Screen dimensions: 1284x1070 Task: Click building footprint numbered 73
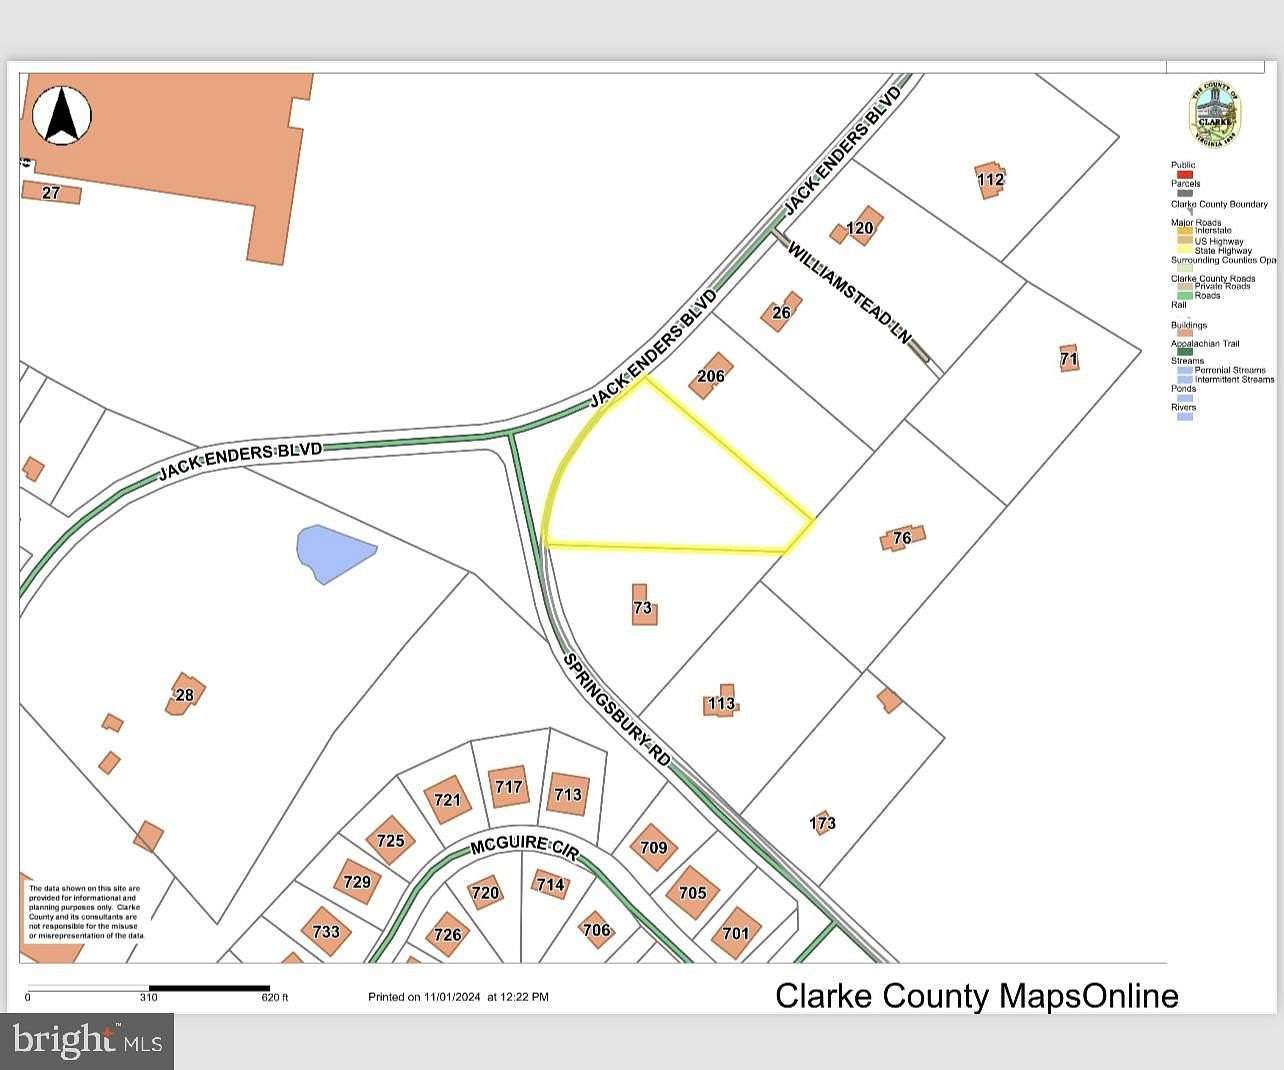tap(643, 606)
